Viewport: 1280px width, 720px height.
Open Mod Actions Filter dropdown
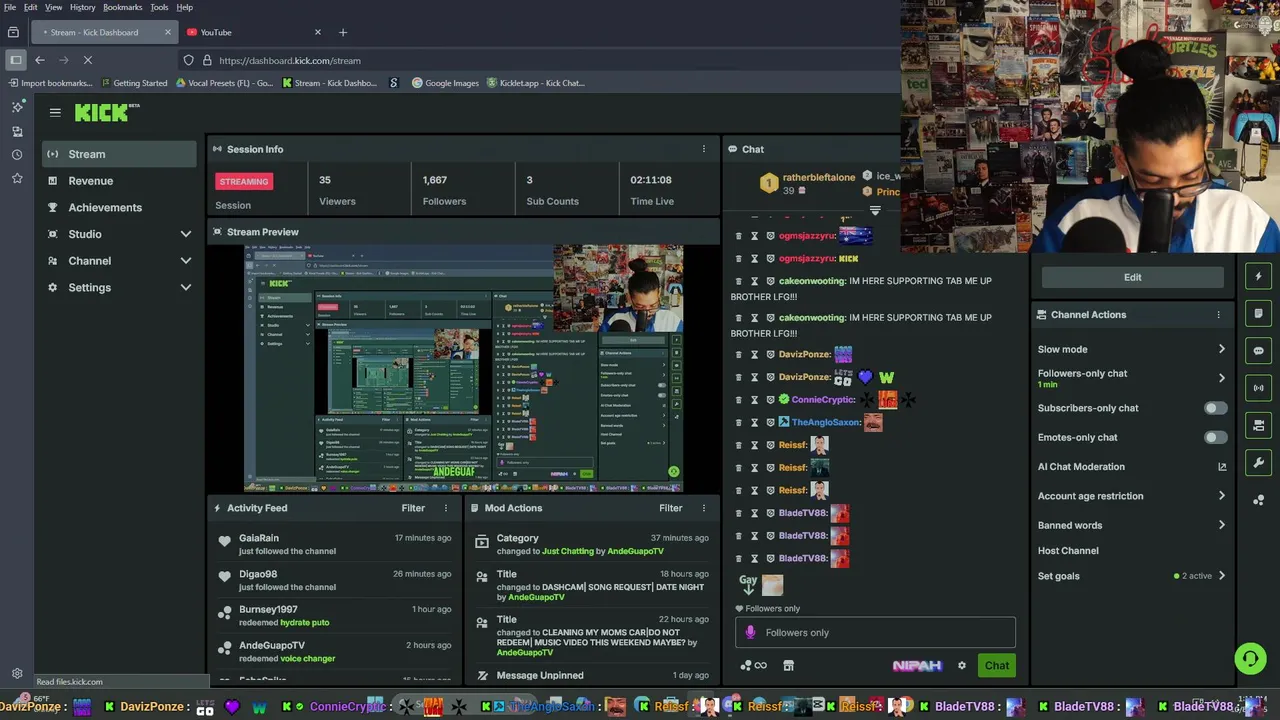[670, 508]
